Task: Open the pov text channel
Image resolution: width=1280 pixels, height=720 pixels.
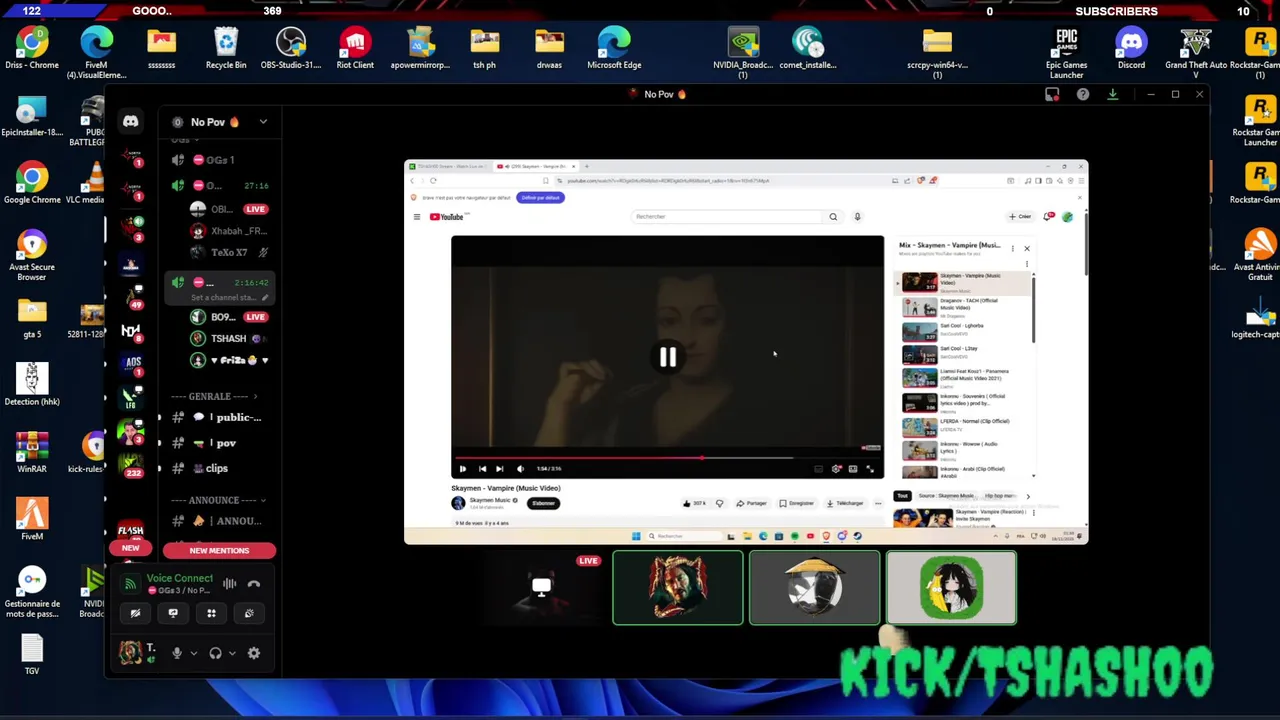Action: coord(218,443)
